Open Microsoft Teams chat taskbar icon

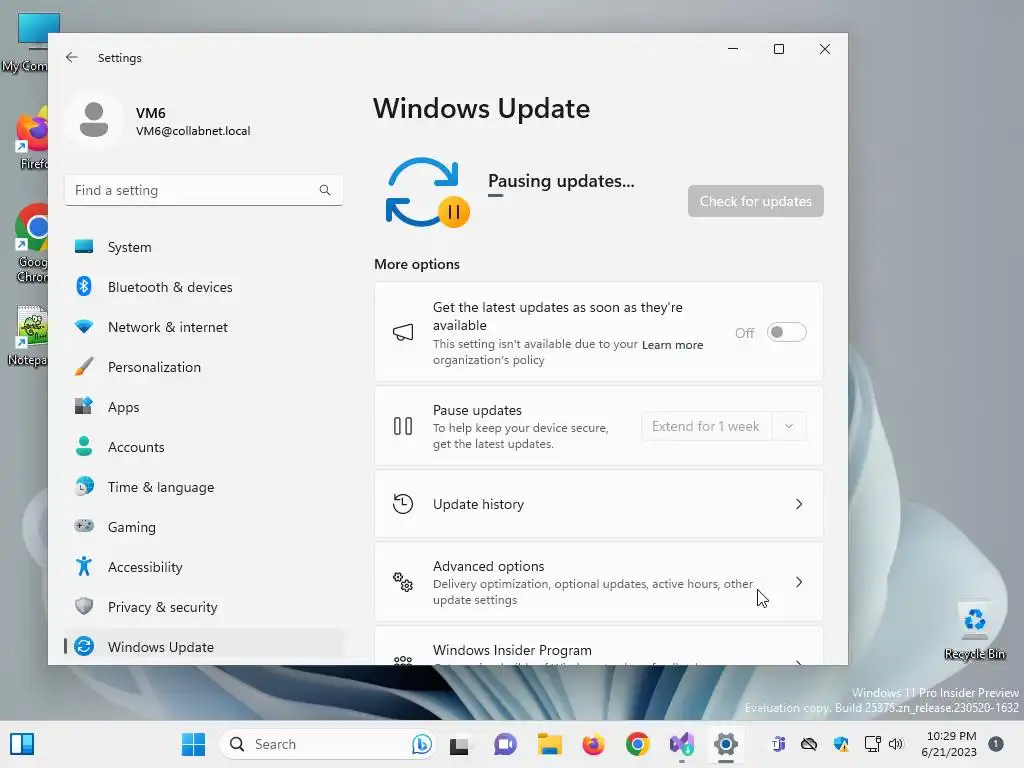tap(505, 744)
